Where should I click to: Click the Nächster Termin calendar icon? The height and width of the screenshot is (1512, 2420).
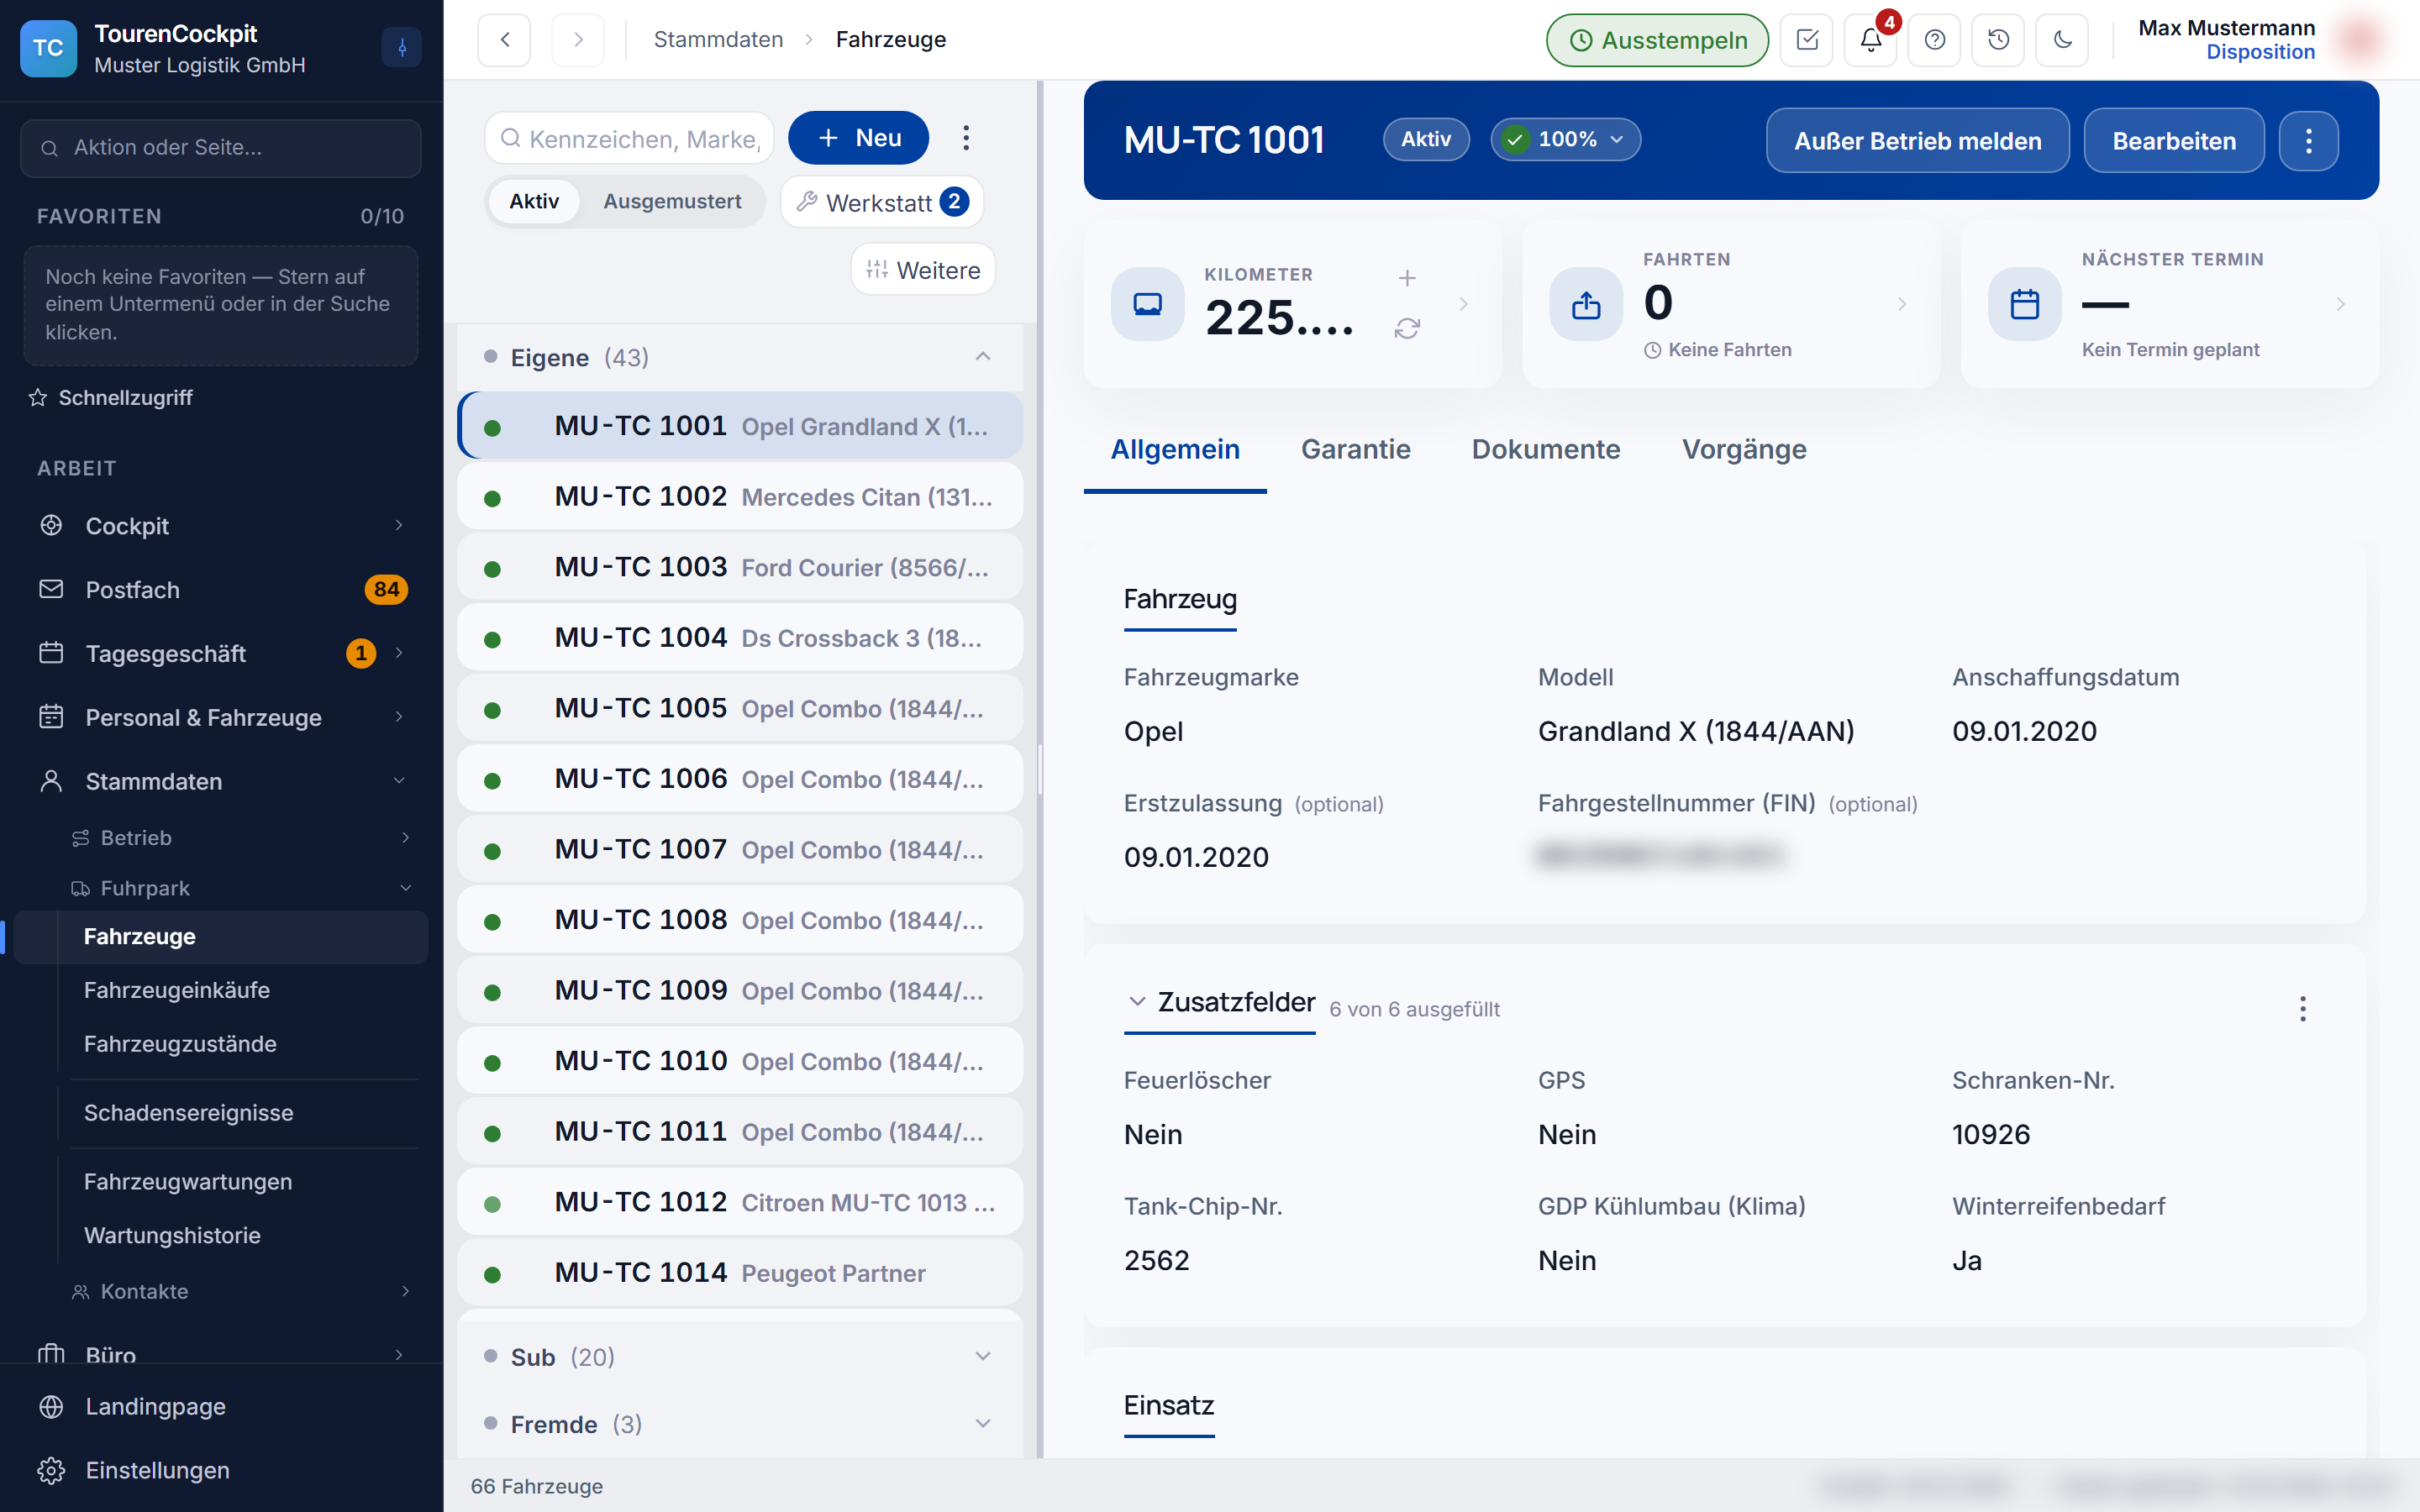pyautogui.click(x=2025, y=304)
